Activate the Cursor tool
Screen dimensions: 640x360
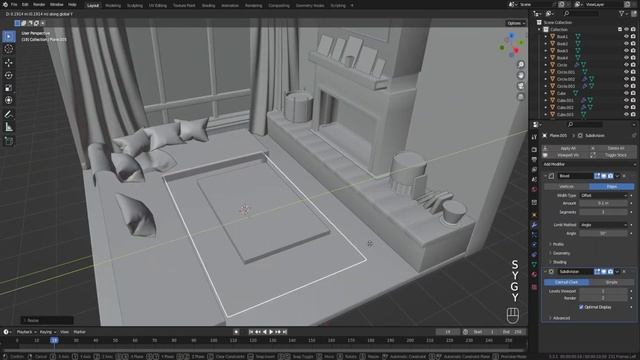tap(9, 49)
